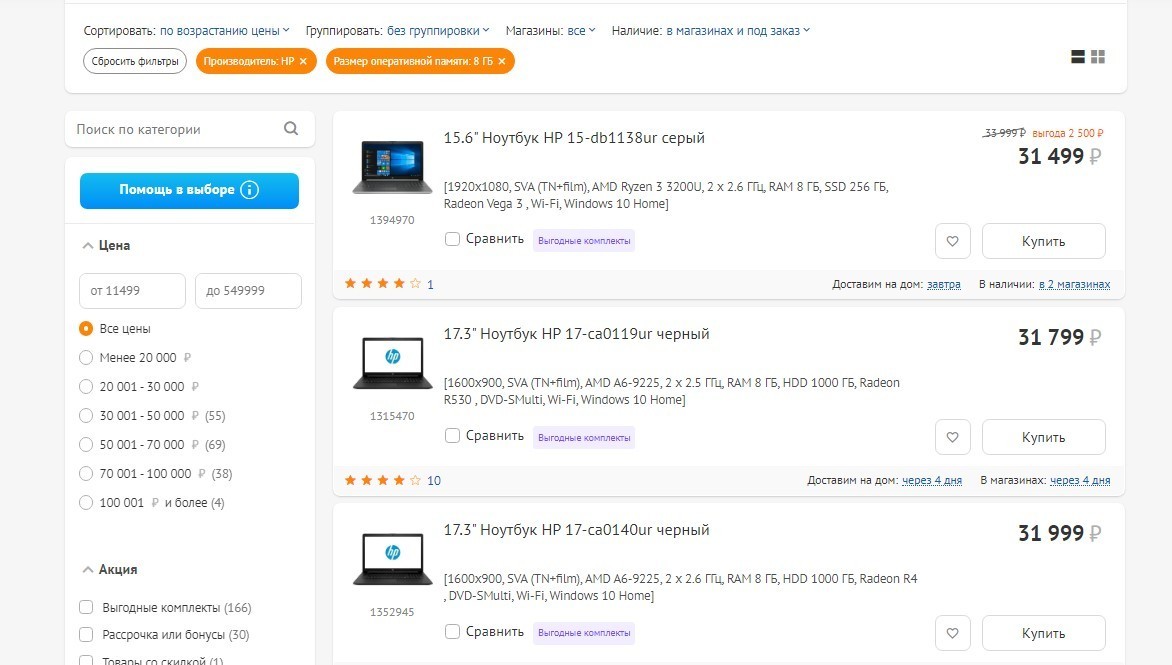Open the HP 17-ca0140ur laptop thumbnail
This screenshot has height=665, width=1172.
click(x=392, y=558)
